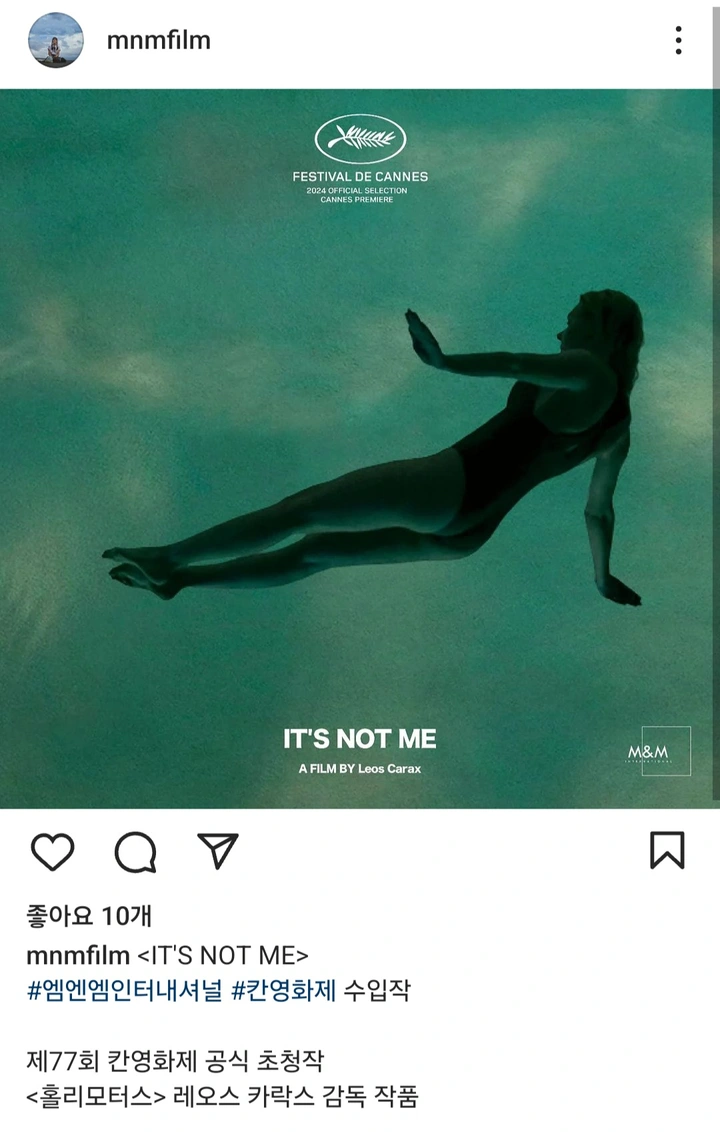This screenshot has height=1132, width=720.
Task: Open the #칸영화제 hashtag
Action: click(284, 990)
